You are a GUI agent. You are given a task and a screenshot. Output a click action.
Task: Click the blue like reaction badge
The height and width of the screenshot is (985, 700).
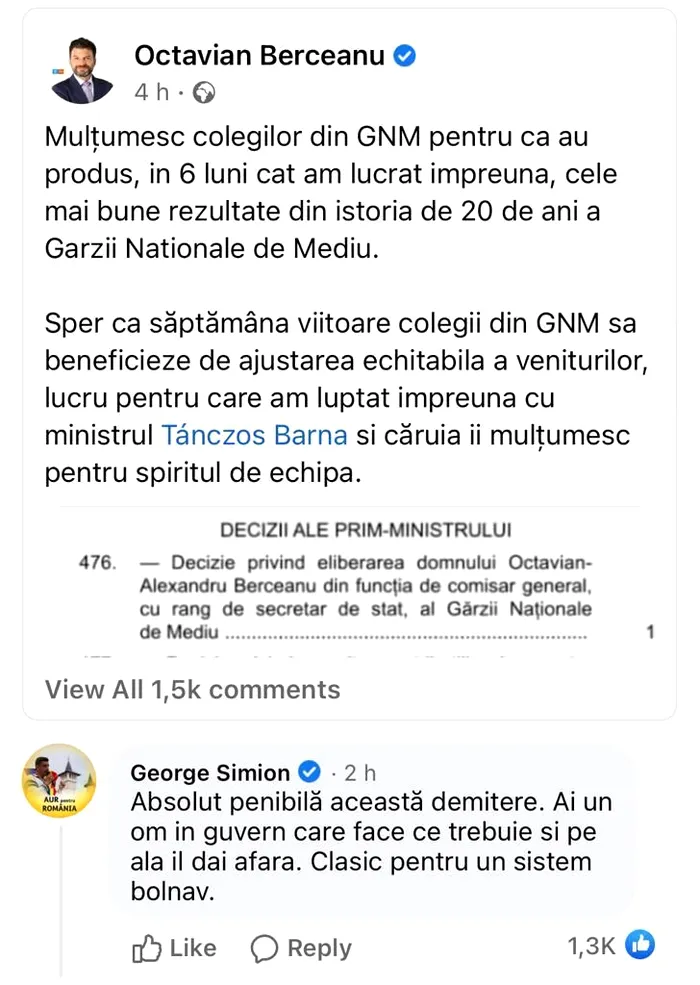pos(640,945)
